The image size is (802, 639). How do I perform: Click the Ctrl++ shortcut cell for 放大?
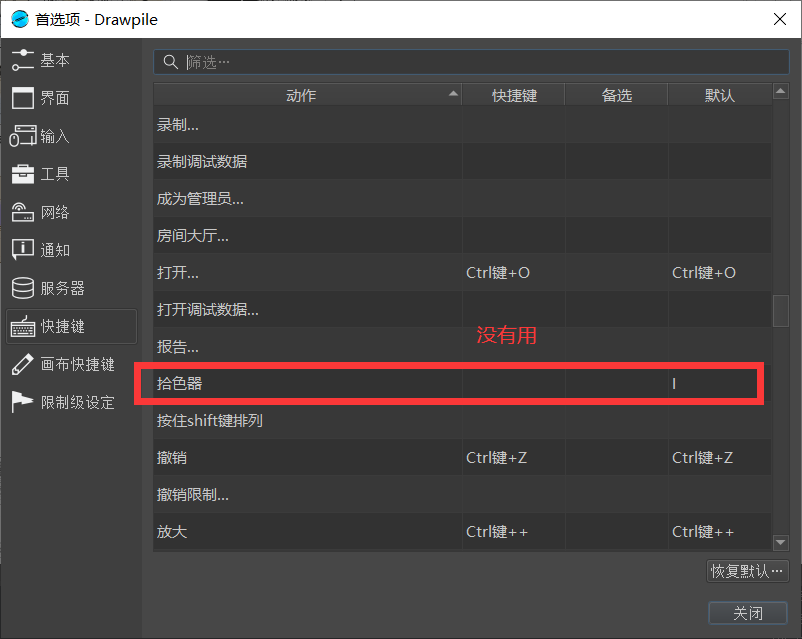[x=514, y=532]
